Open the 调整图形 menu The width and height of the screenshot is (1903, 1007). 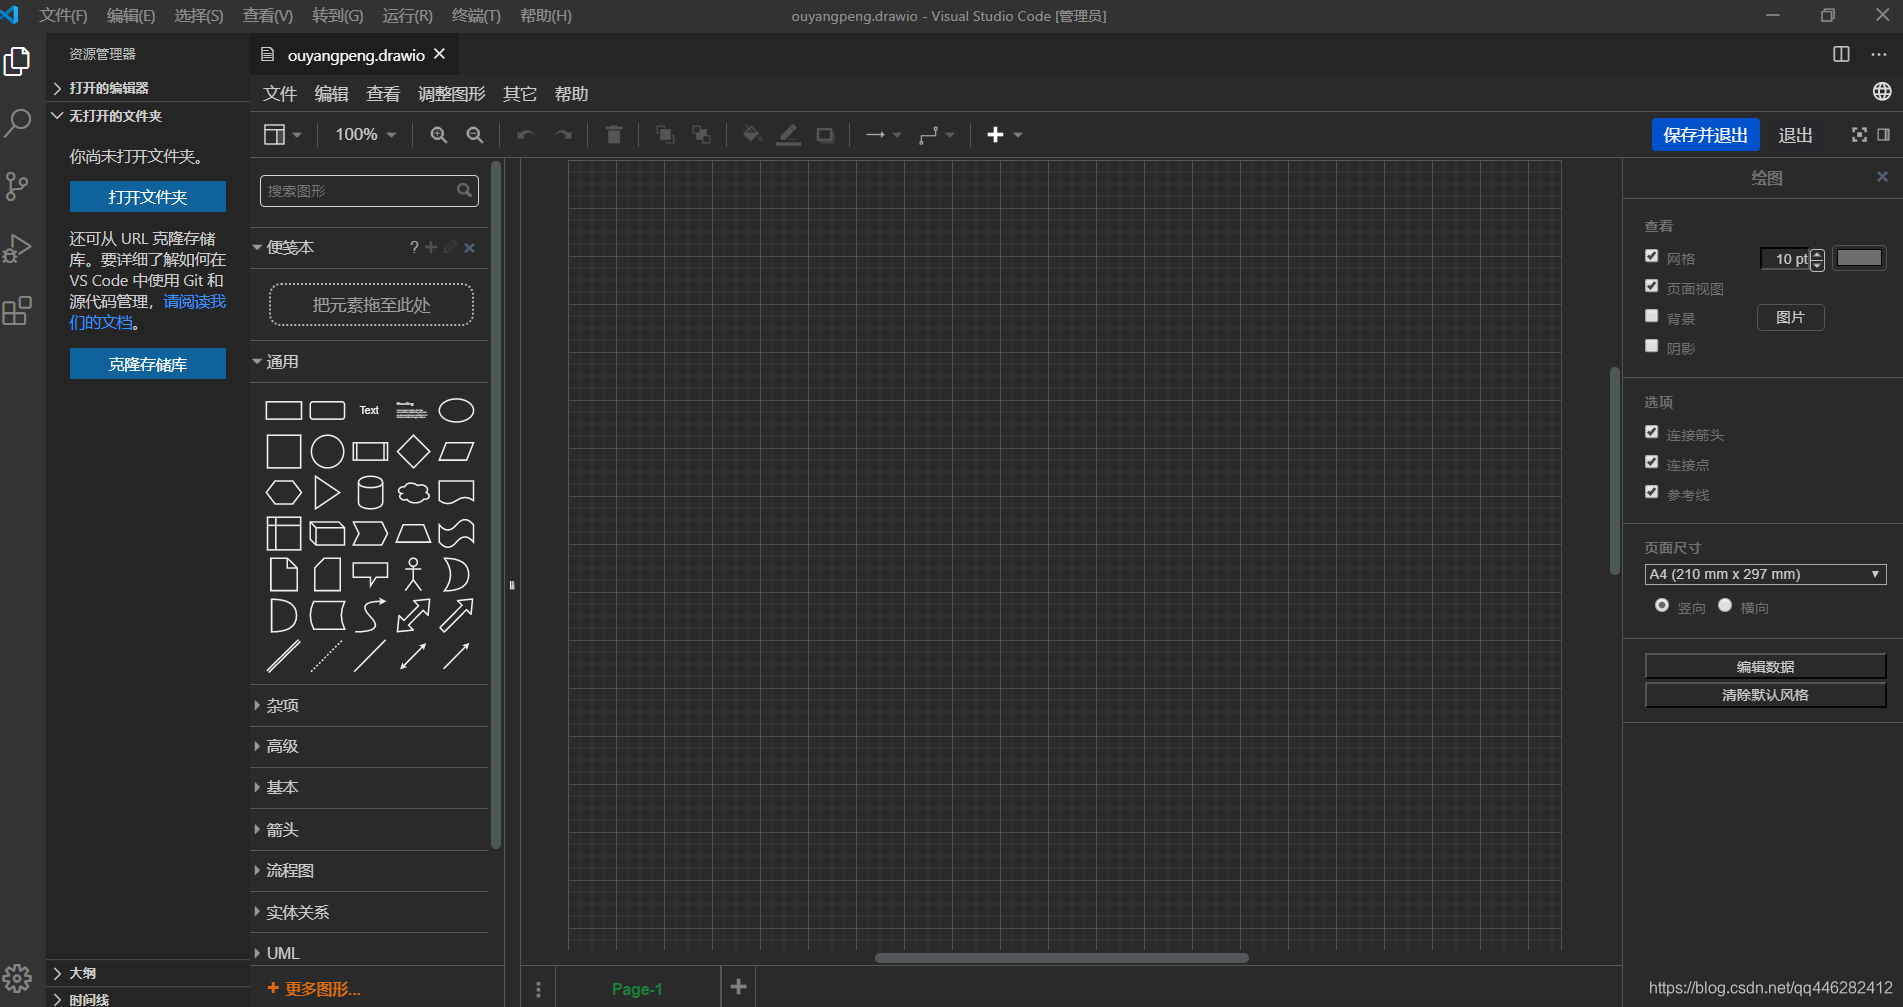[451, 94]
